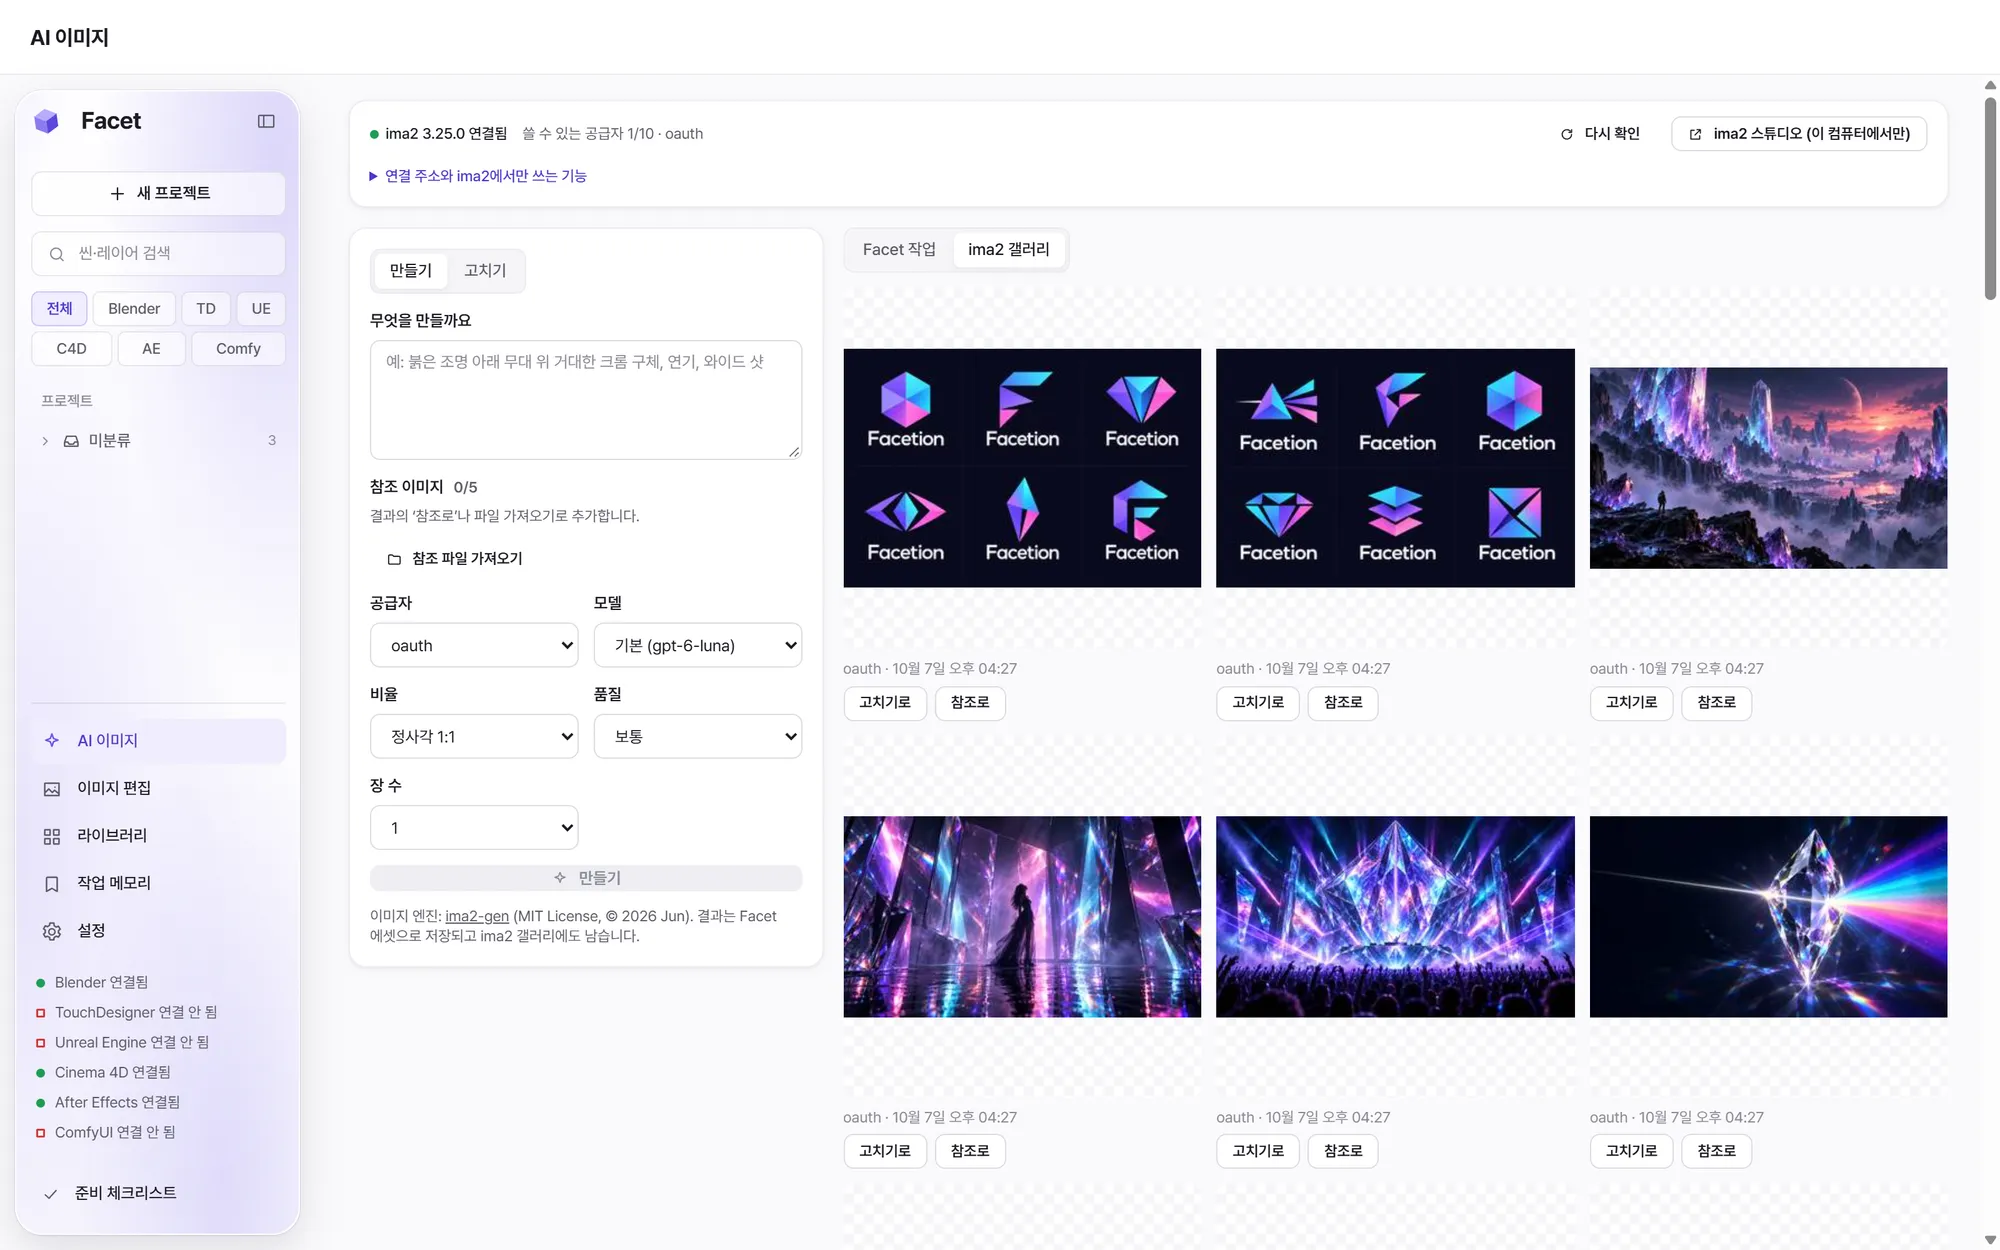The height and width of the screenshot is (1250, 2000).
Task: Toggle the 전체 filter chip
Action: [x=59, y=308]
